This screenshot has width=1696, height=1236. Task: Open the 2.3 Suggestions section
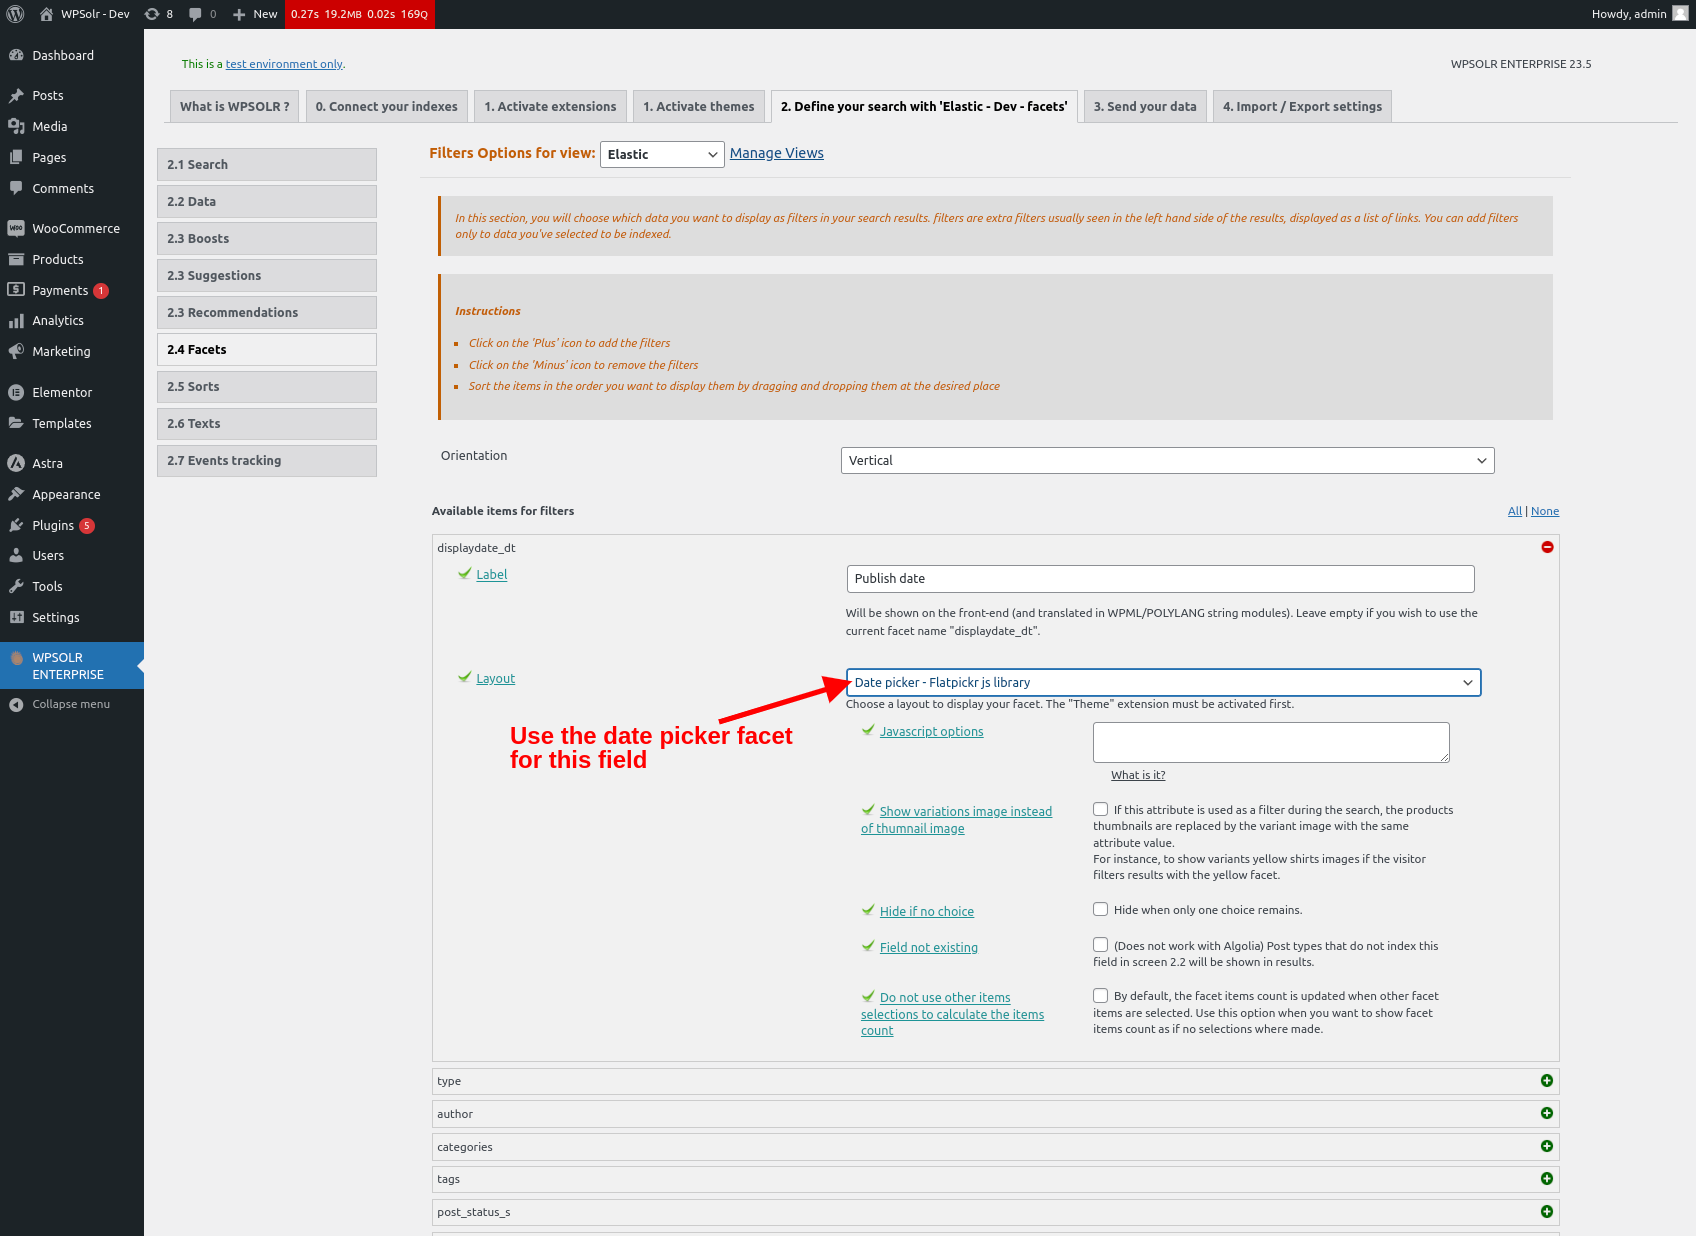coord(267,275)
